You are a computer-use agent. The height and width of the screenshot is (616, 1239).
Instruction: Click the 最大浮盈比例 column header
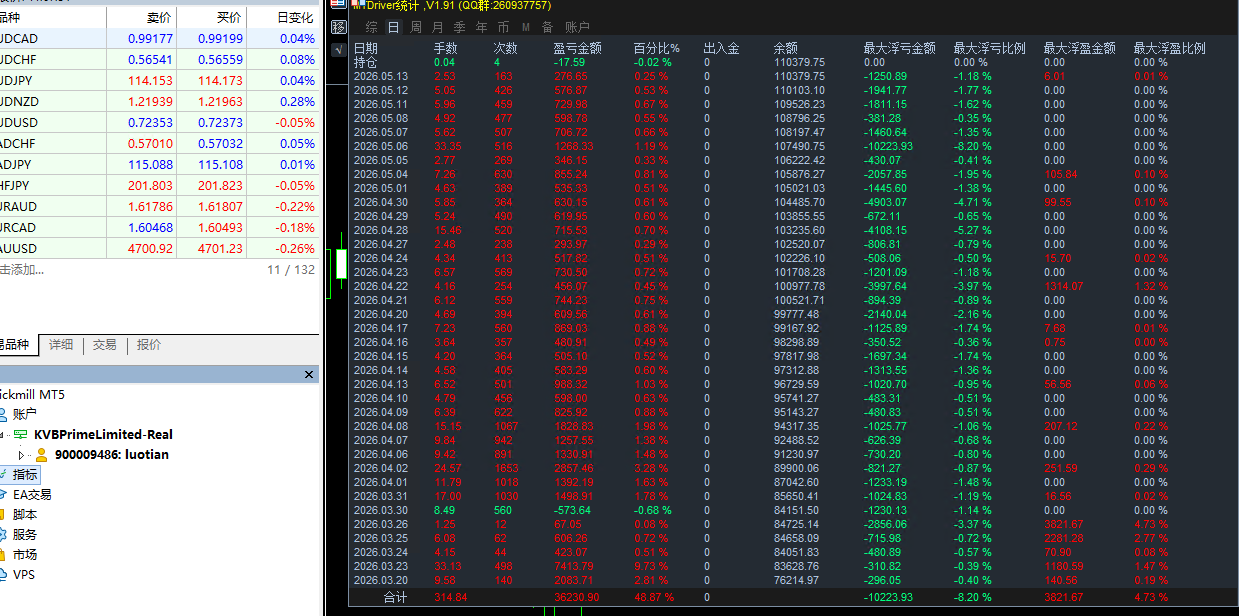[x=1170, y=48]
